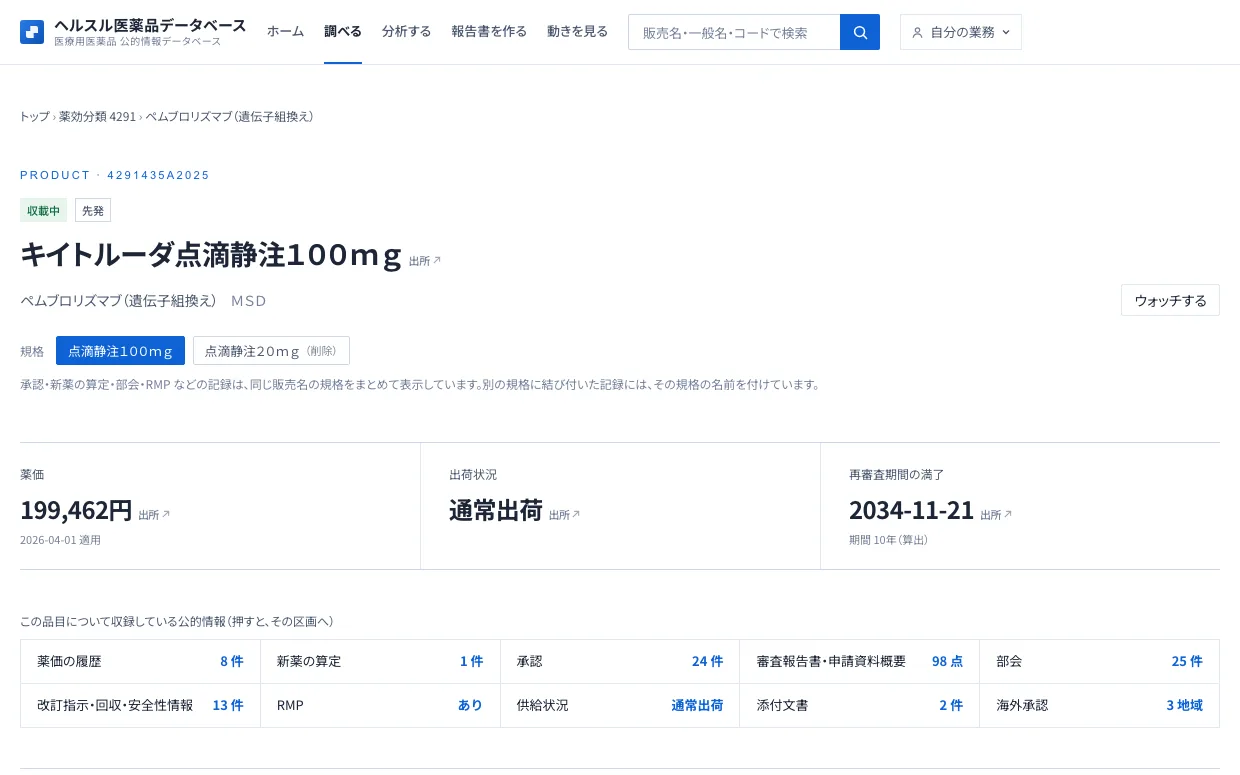This screenshot has height=775, width=1240.
Task: Click トップ breadcrumb link
Action: click(34, 117)
